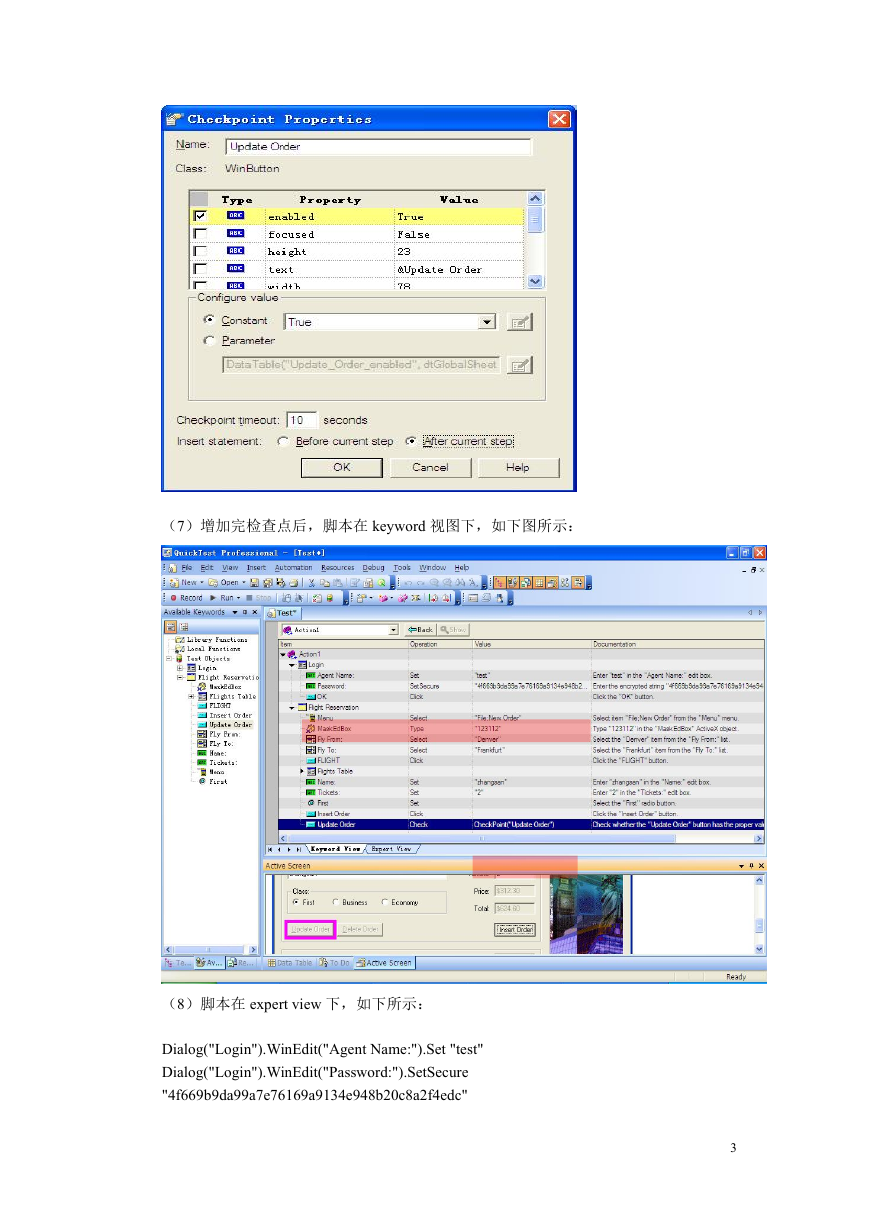Select the Update Order row in keyword view

[521, 824]
